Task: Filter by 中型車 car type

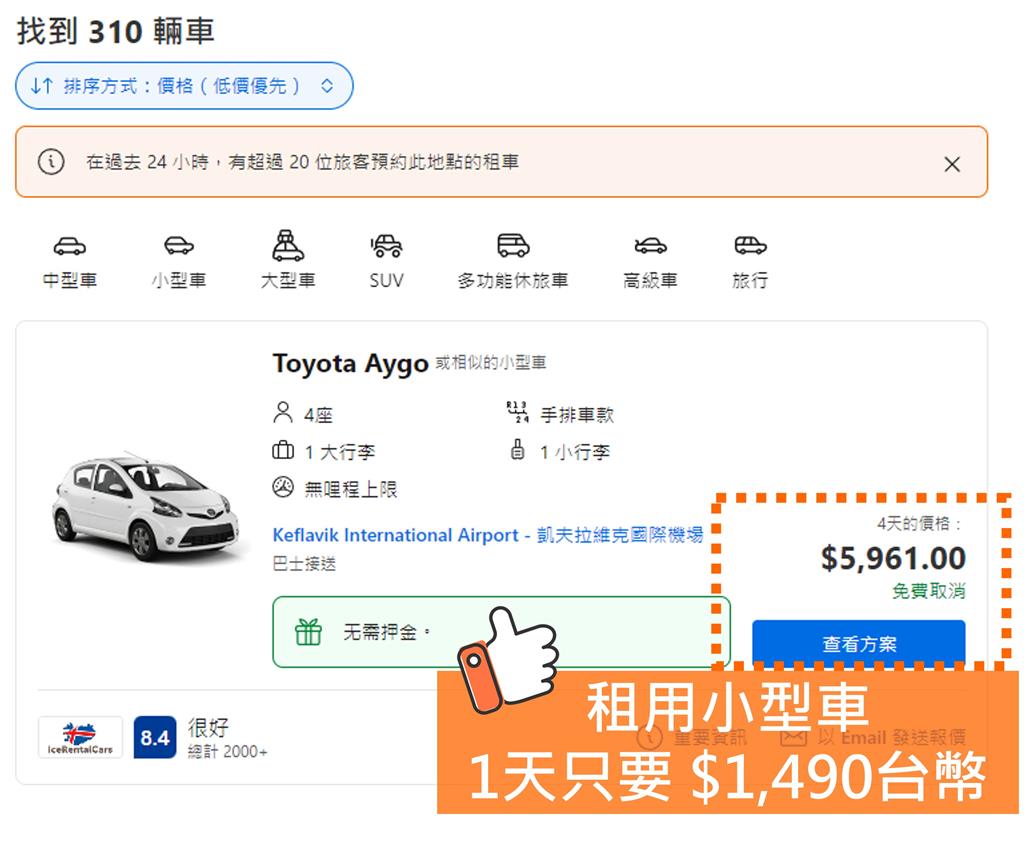Action: coord(69,262)
